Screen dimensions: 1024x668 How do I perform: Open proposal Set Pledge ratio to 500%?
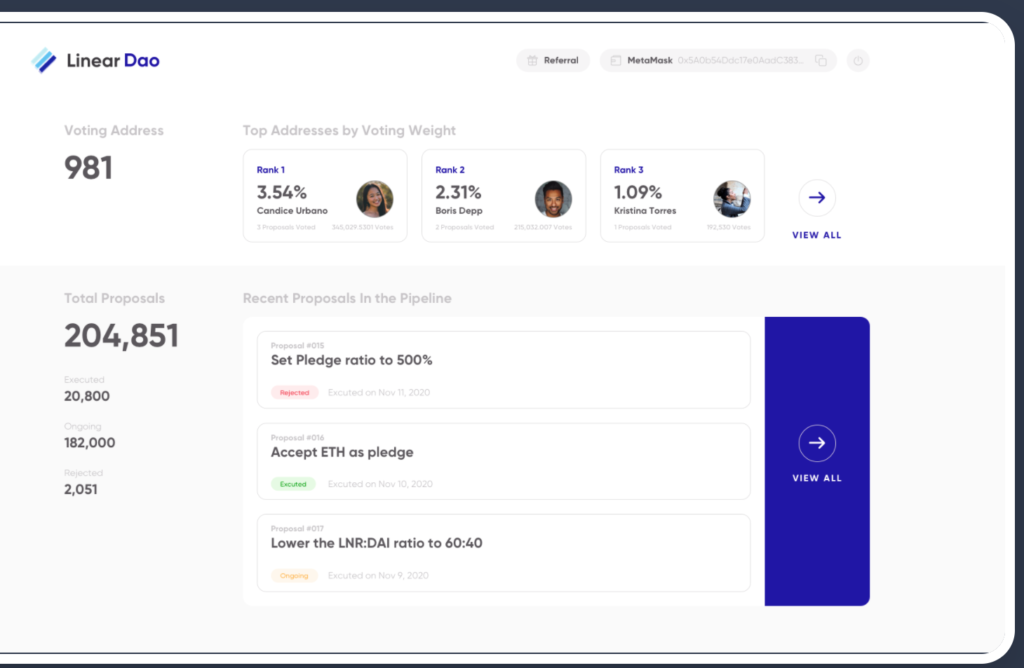coord(504,370)
